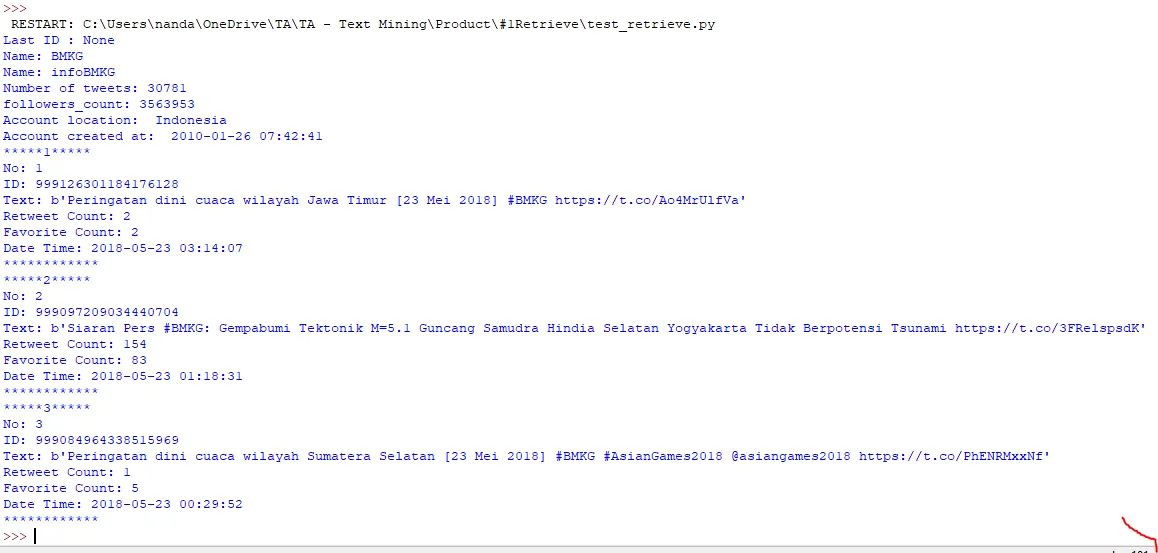The width and height of the screenshot is (1158, 553).
Task: Click the #AsianGames2018 hashtag text
Action: (x=664, y=456)
